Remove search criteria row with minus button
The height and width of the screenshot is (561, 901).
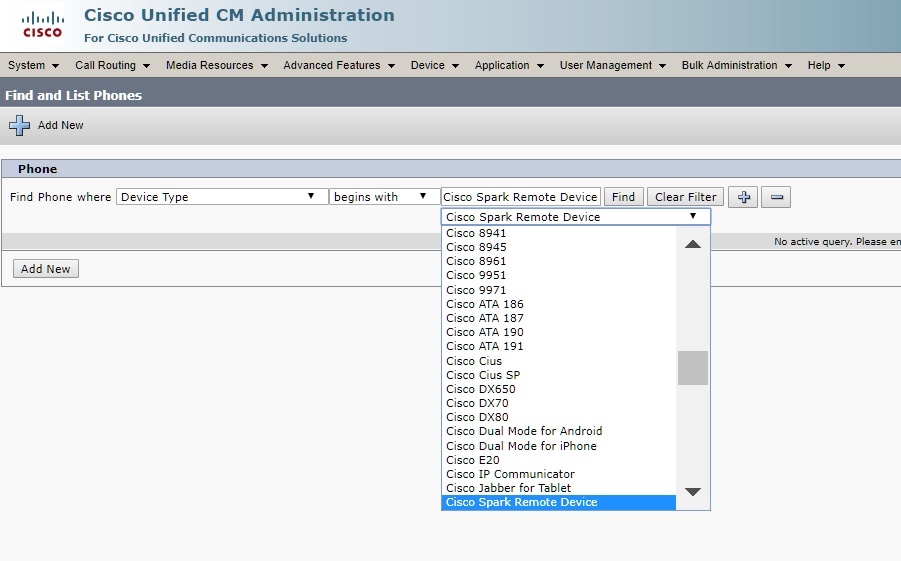pos(776,197)
